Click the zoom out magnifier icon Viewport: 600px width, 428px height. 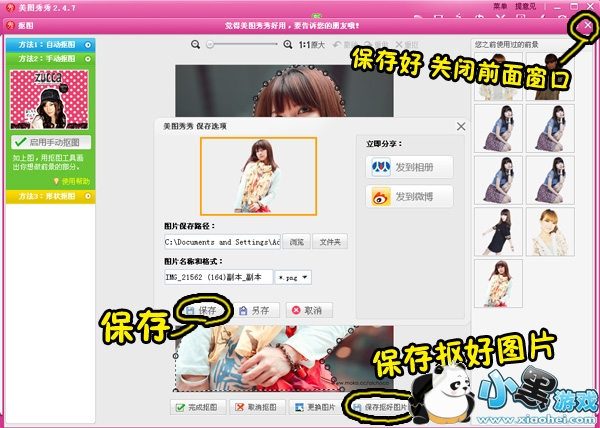(196, 45)
